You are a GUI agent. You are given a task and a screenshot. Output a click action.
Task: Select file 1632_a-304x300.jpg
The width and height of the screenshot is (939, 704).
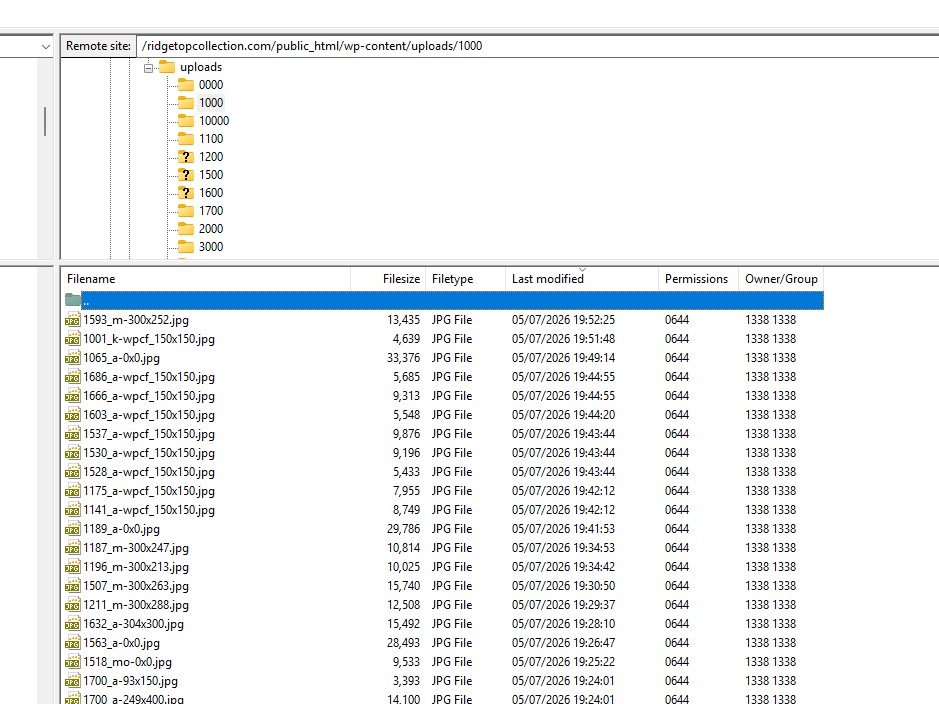(133, 624)
